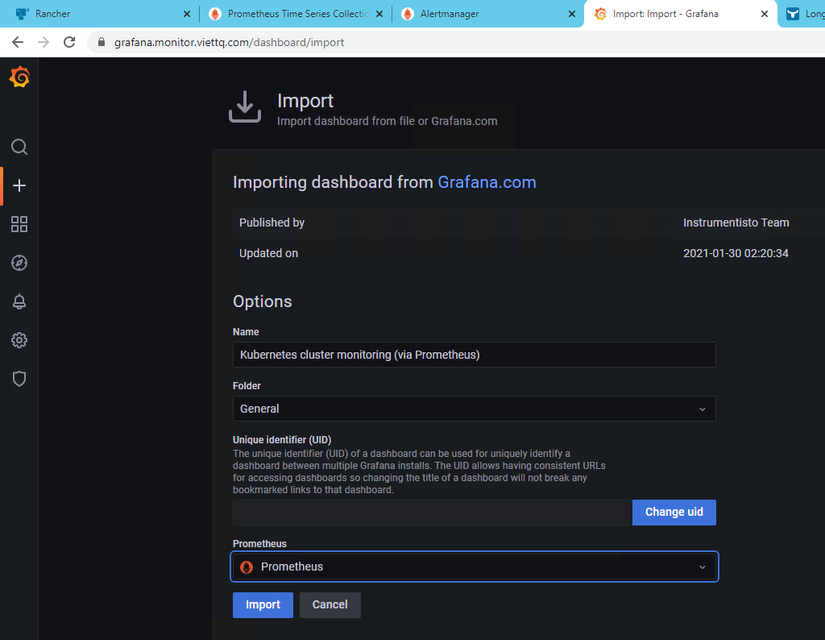Switch to the Prometheus Time Series tab
825x640 pixels.
click(295, 14)
